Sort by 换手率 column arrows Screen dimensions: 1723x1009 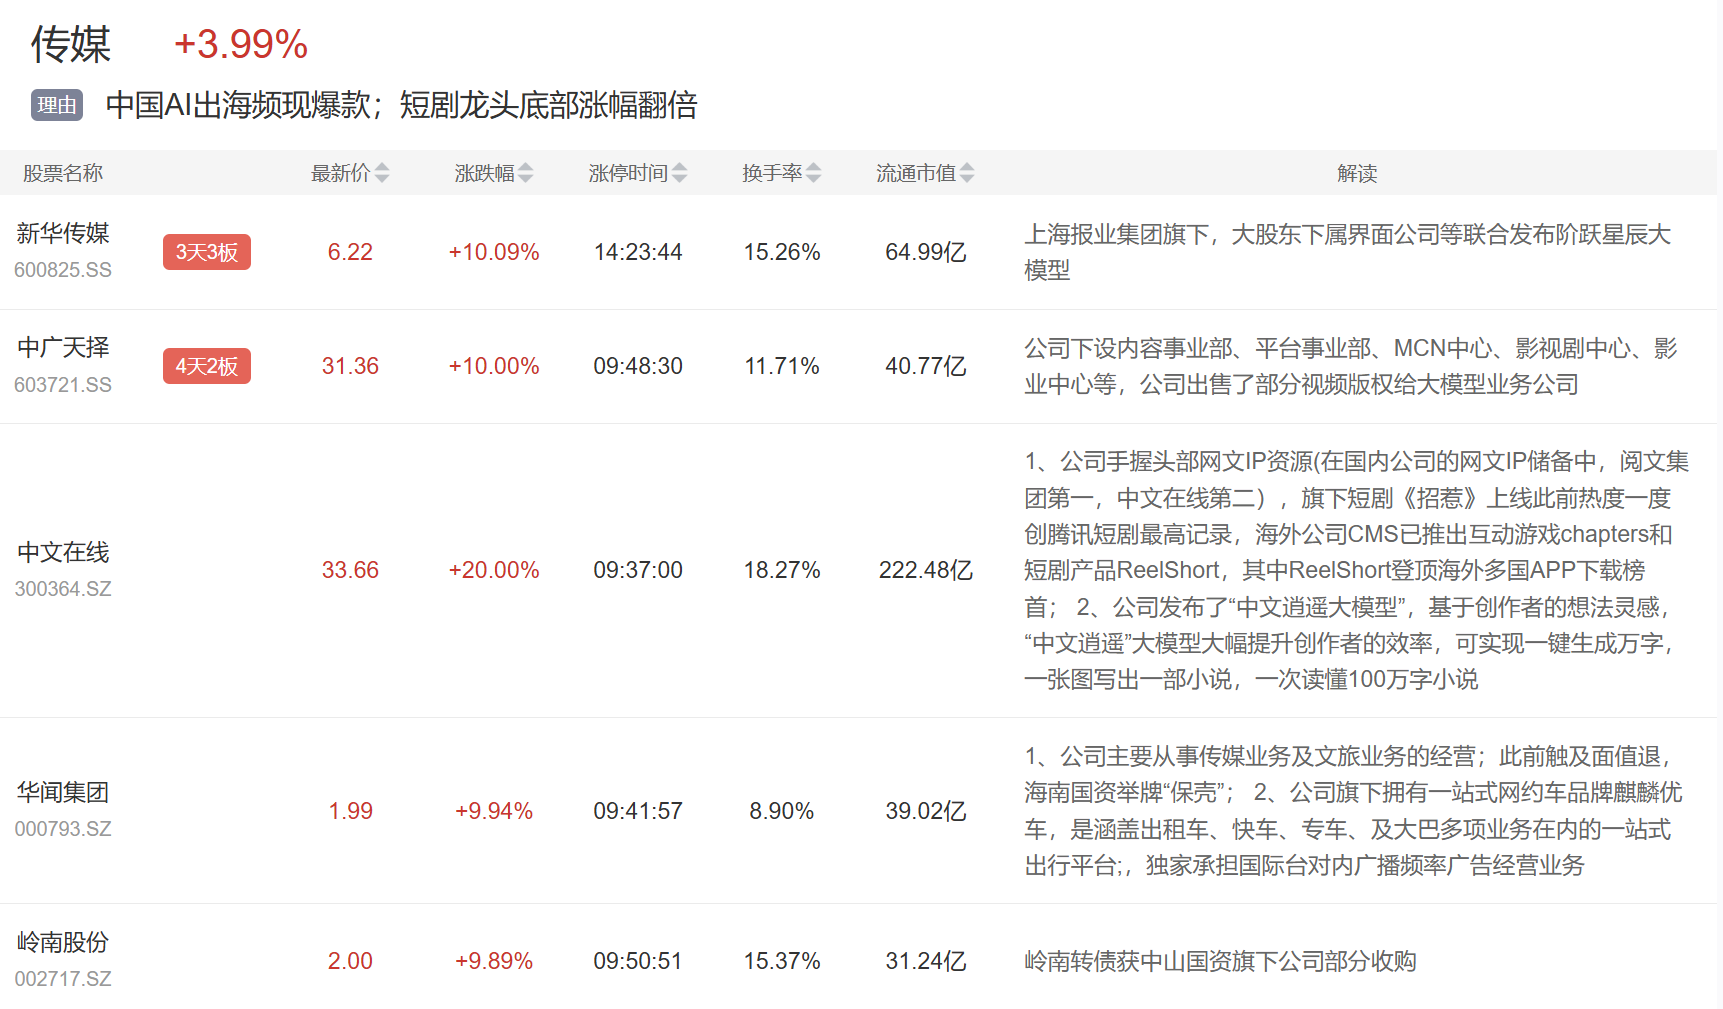(813, 173)
